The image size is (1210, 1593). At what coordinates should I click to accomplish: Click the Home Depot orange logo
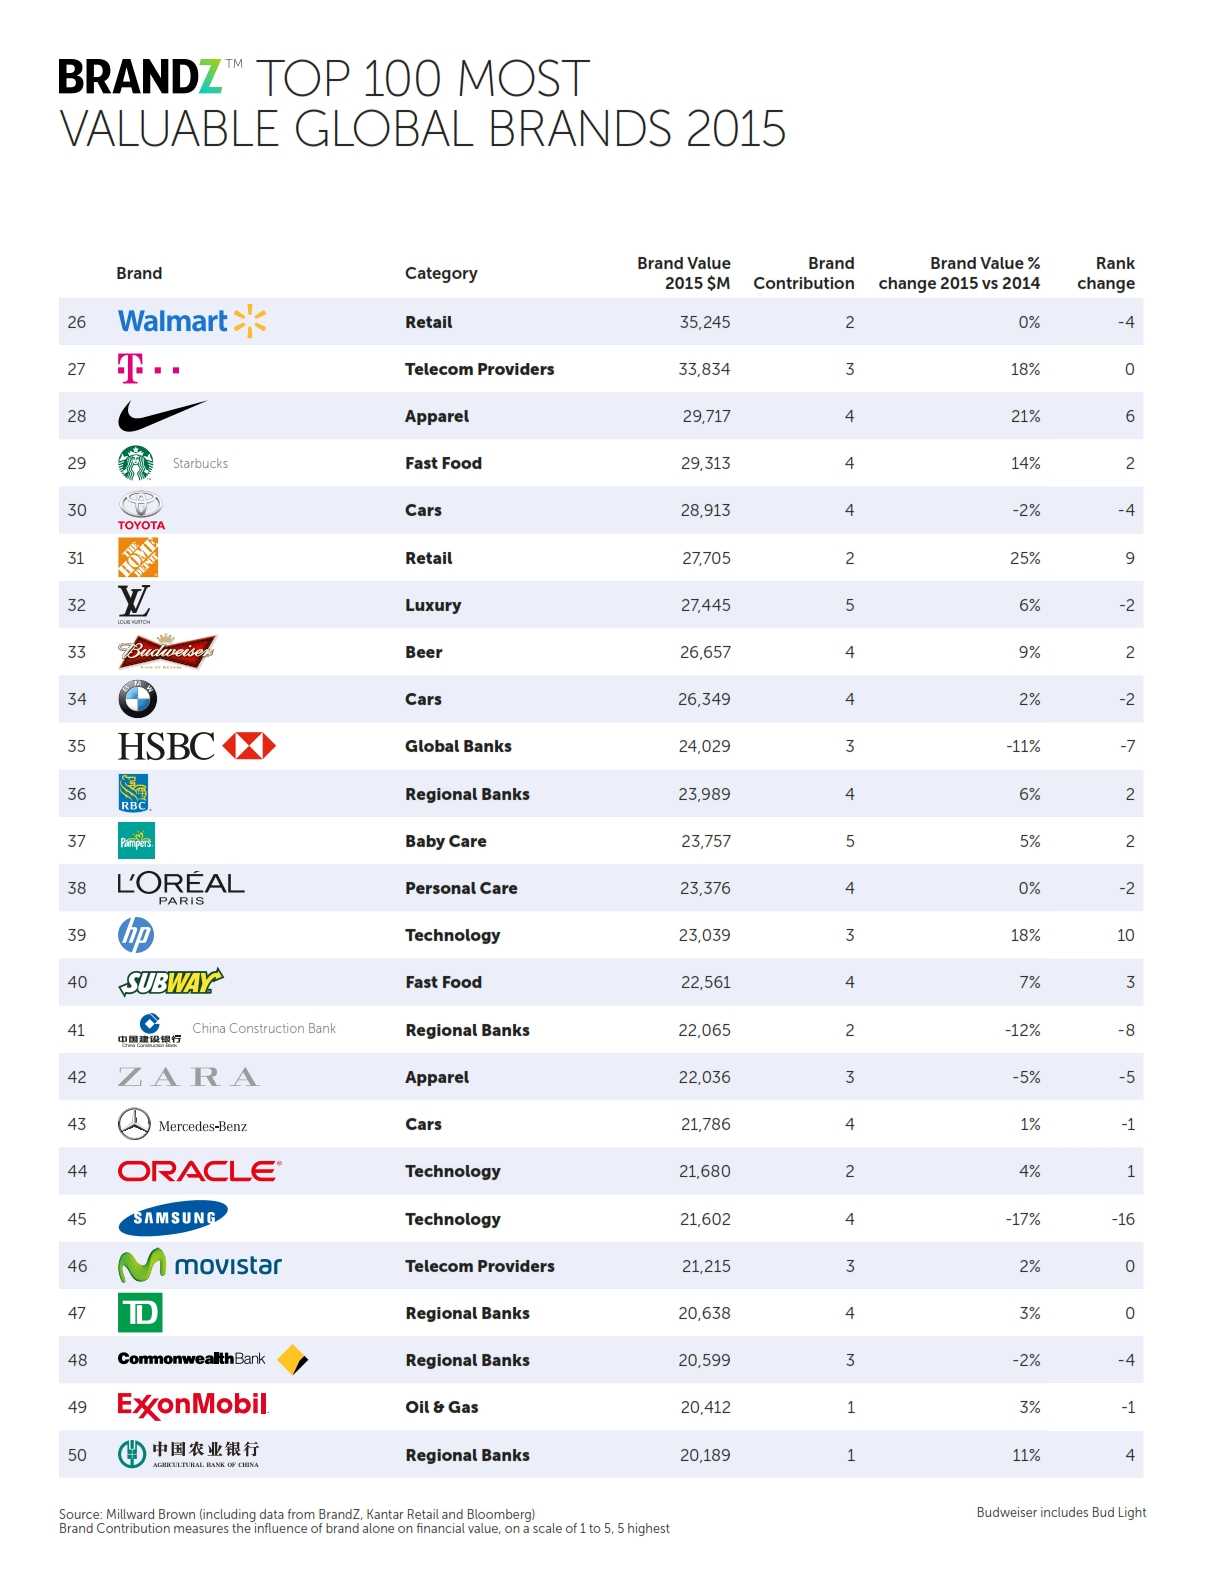point(138,558)
